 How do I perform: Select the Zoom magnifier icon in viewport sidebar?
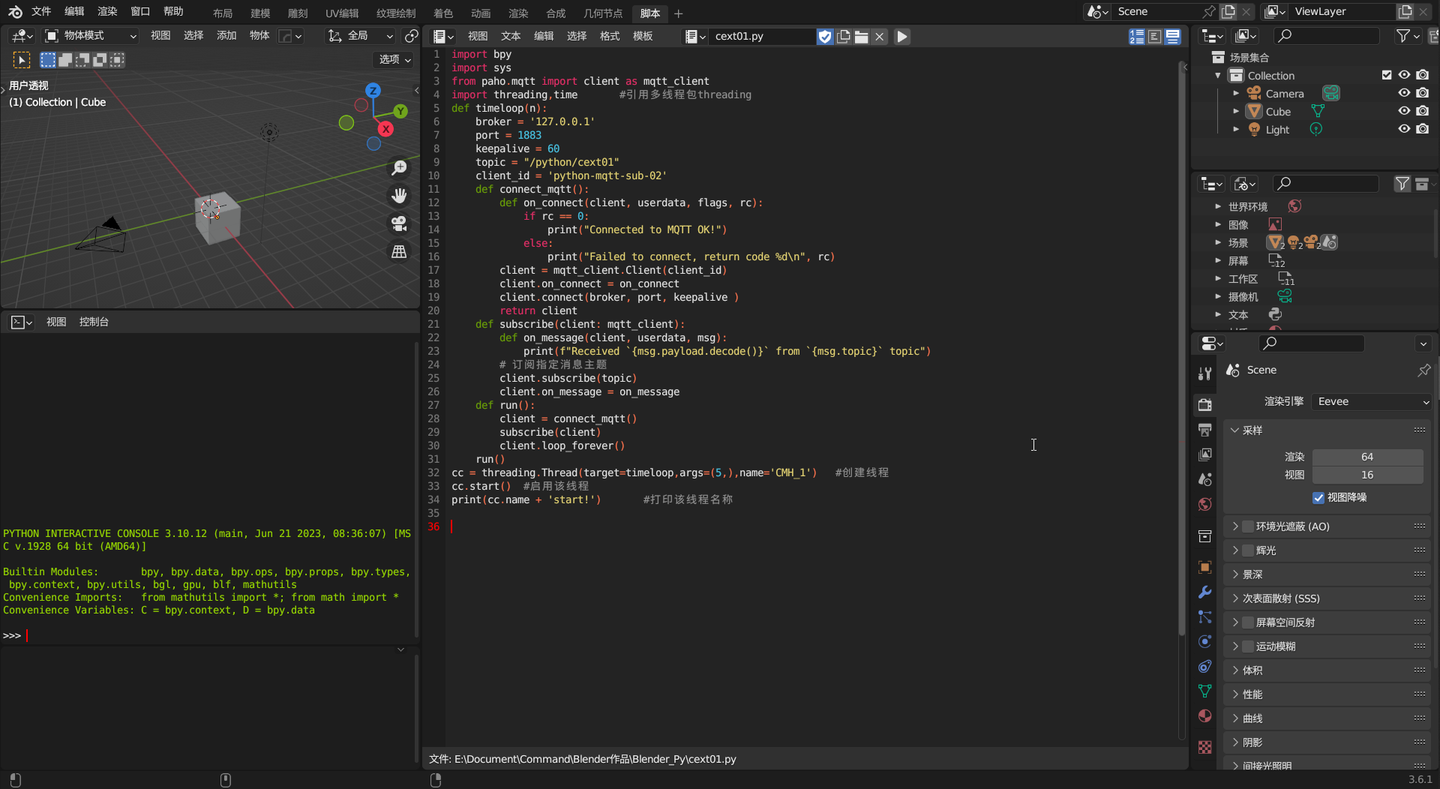(x=399, y=167)
